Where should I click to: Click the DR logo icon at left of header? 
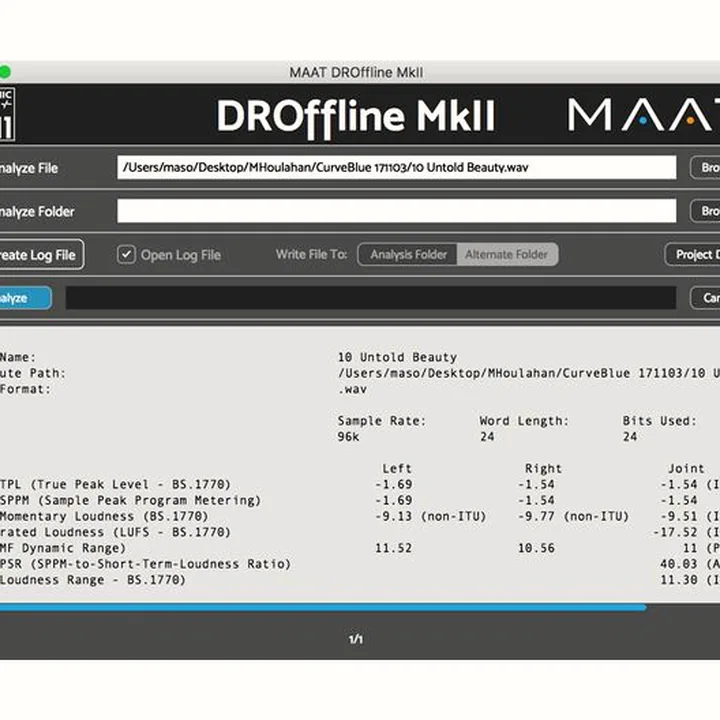pos(7,114)
